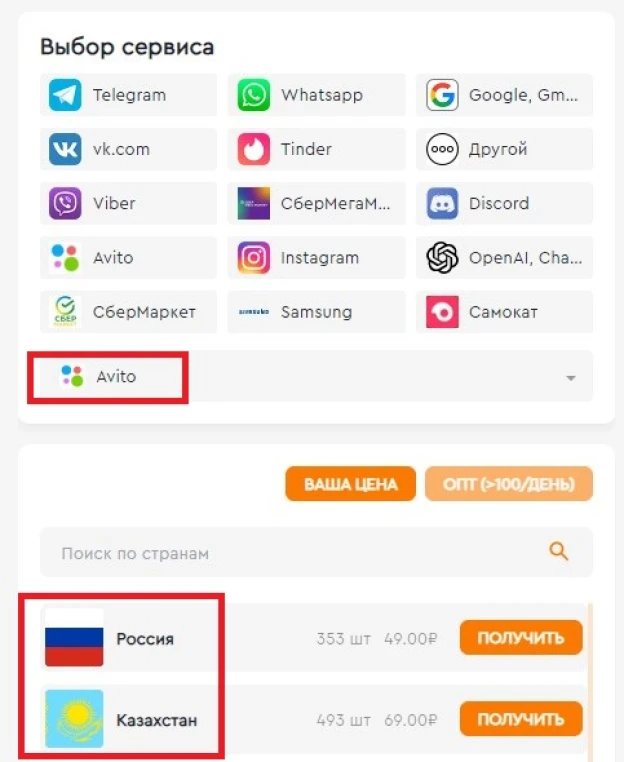624x762 pixels.
Task: Select the vk.com service icon
Action: [65, 149]
